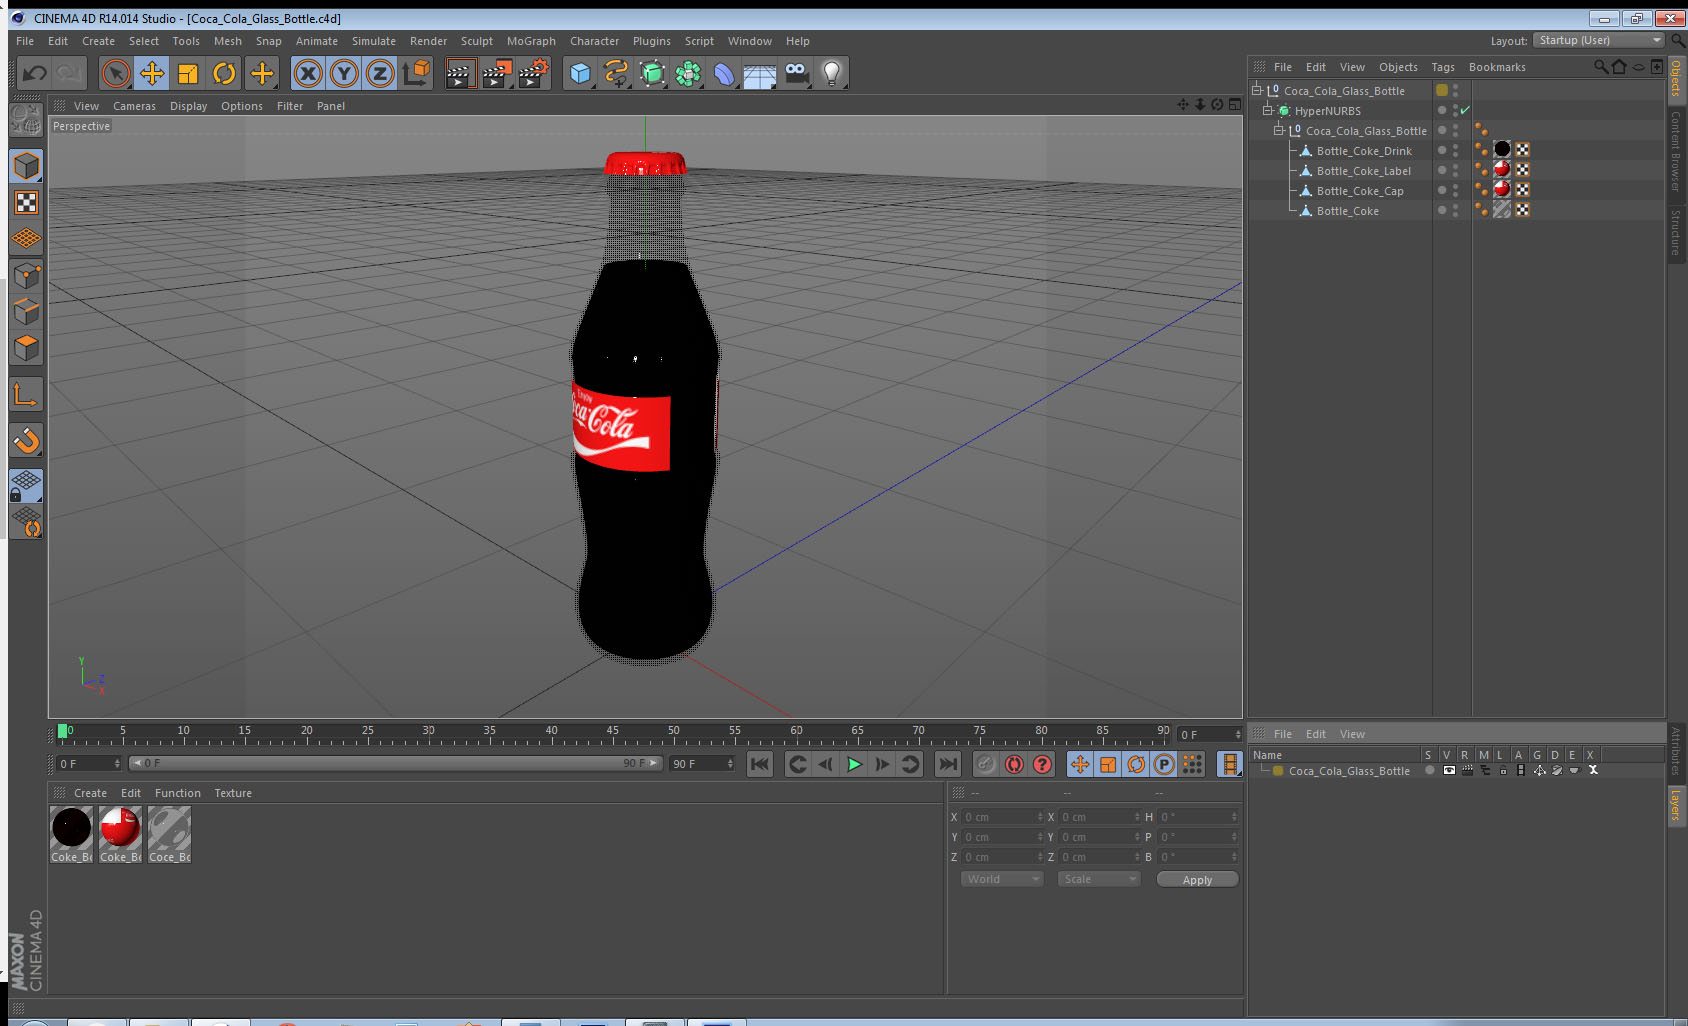Go to end of animation

tap(947, 764)
